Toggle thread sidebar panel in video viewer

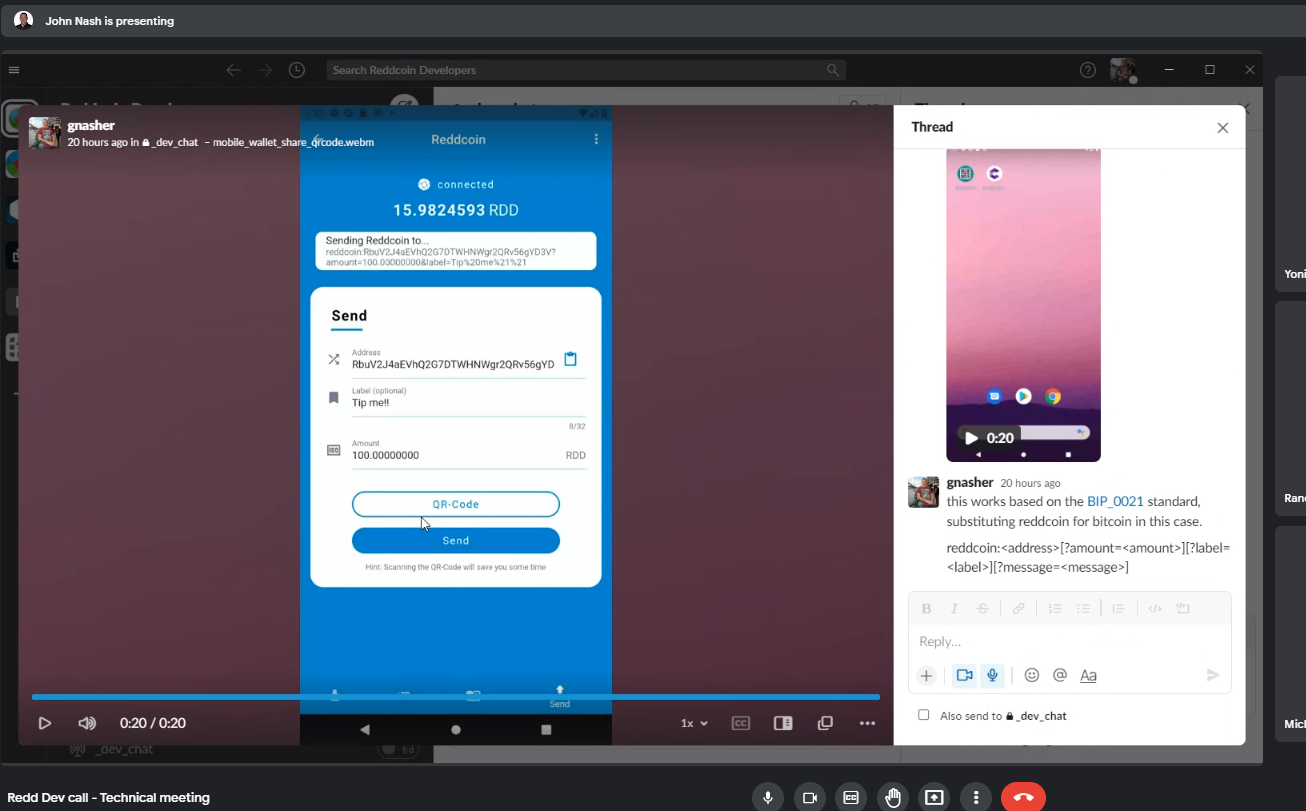click(x=783, y=723)
